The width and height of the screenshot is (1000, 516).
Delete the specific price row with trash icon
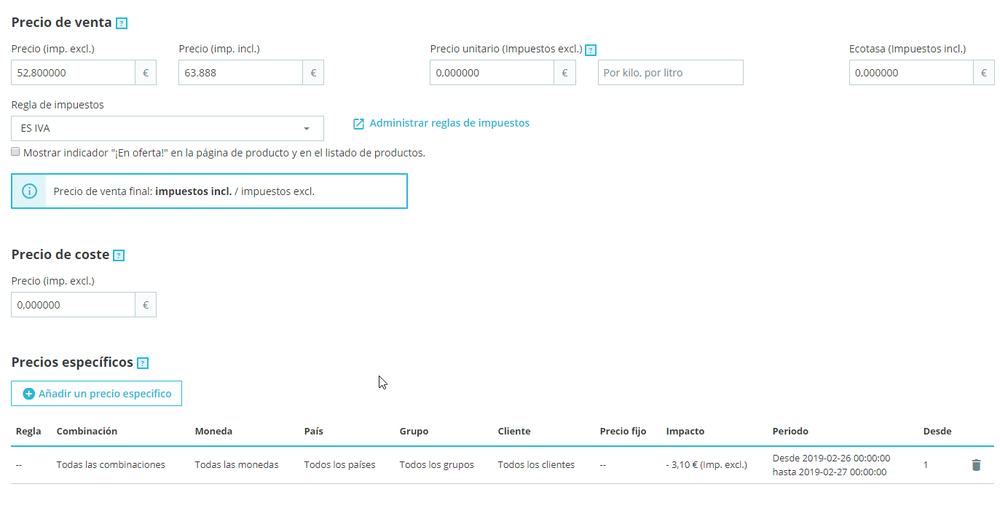pos(976,465)
